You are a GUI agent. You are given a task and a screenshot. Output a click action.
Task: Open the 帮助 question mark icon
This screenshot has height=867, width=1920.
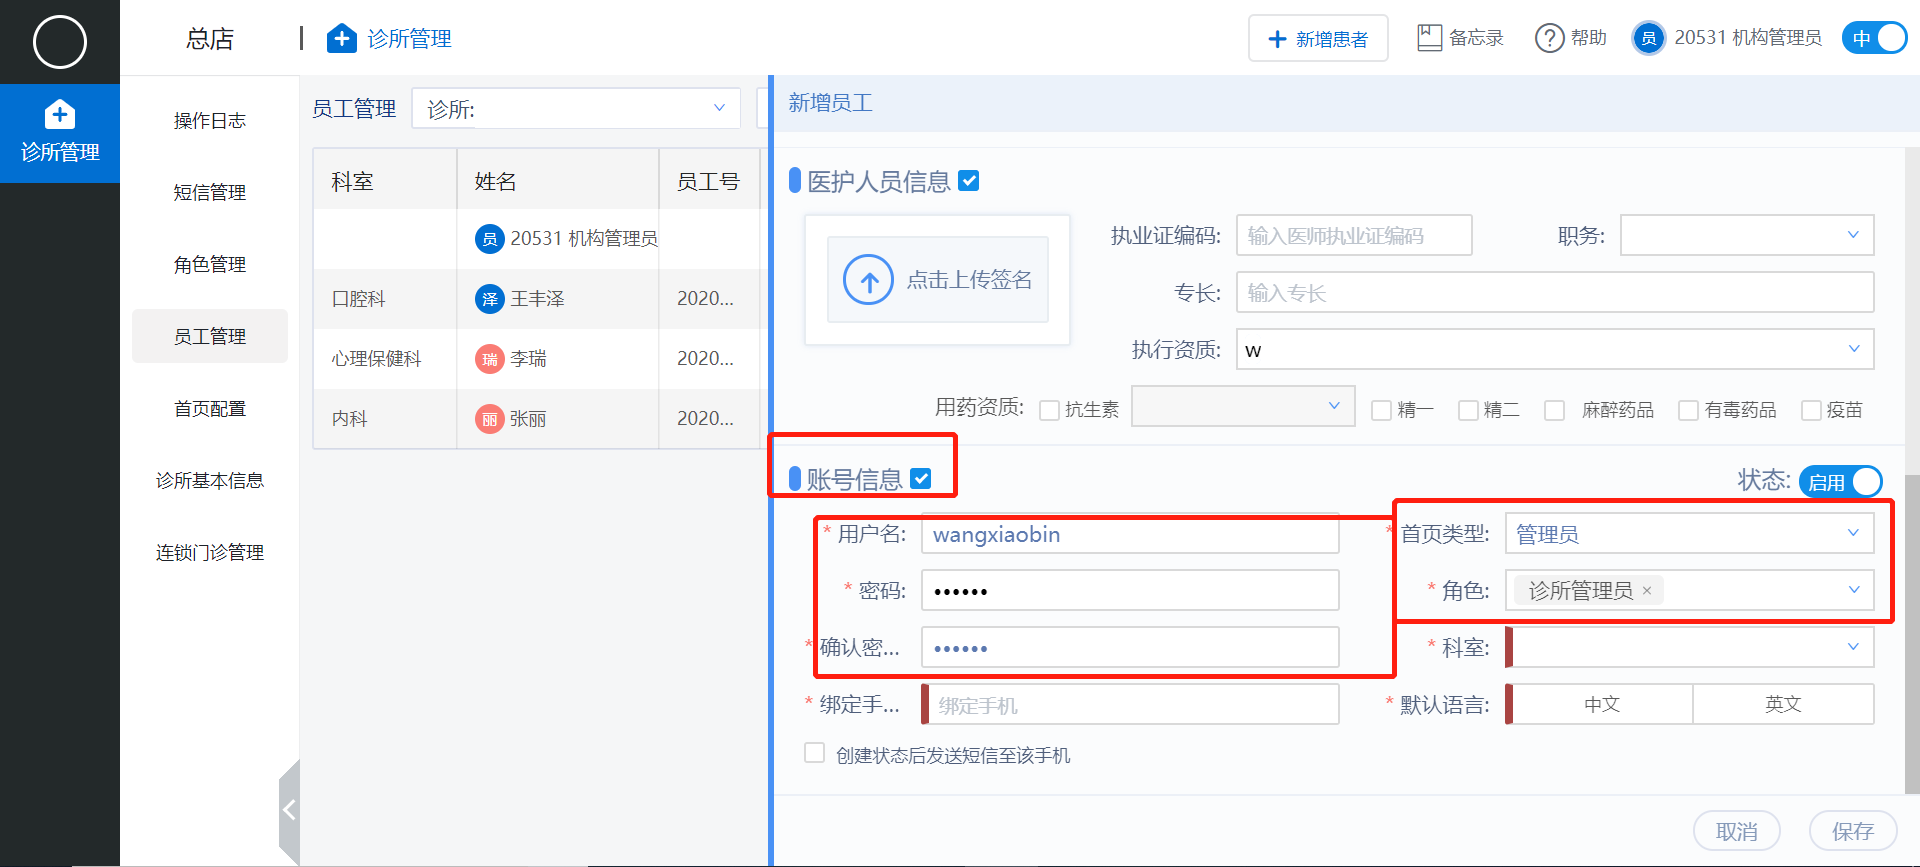click(1549, 38)
